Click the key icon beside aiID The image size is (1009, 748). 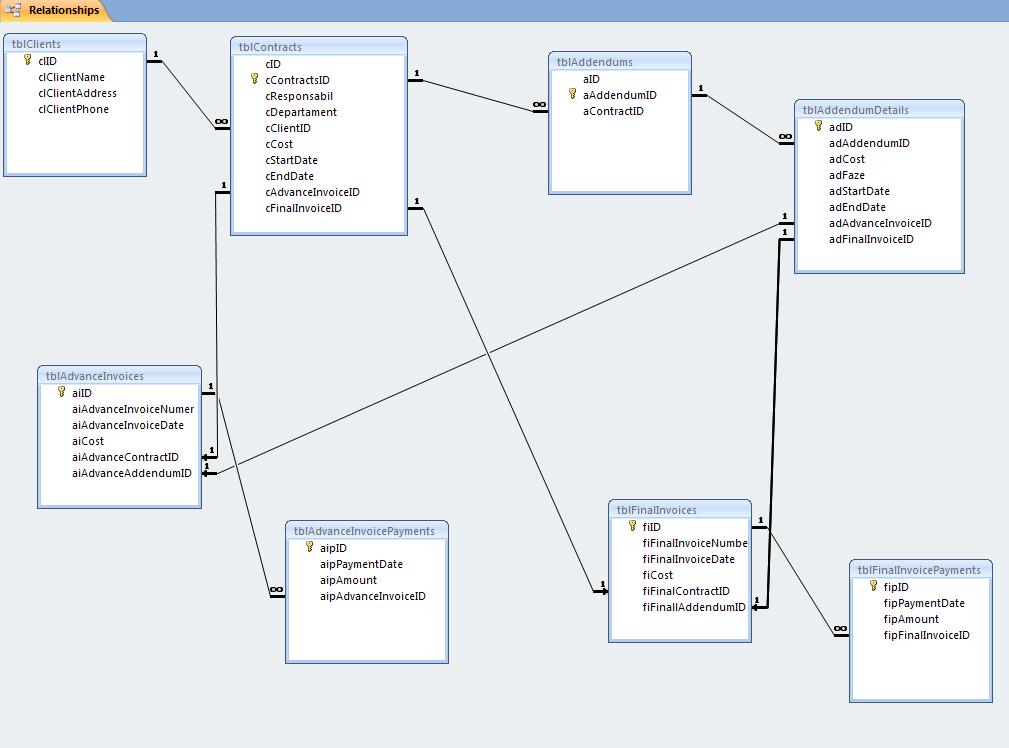tap(61, 392)
